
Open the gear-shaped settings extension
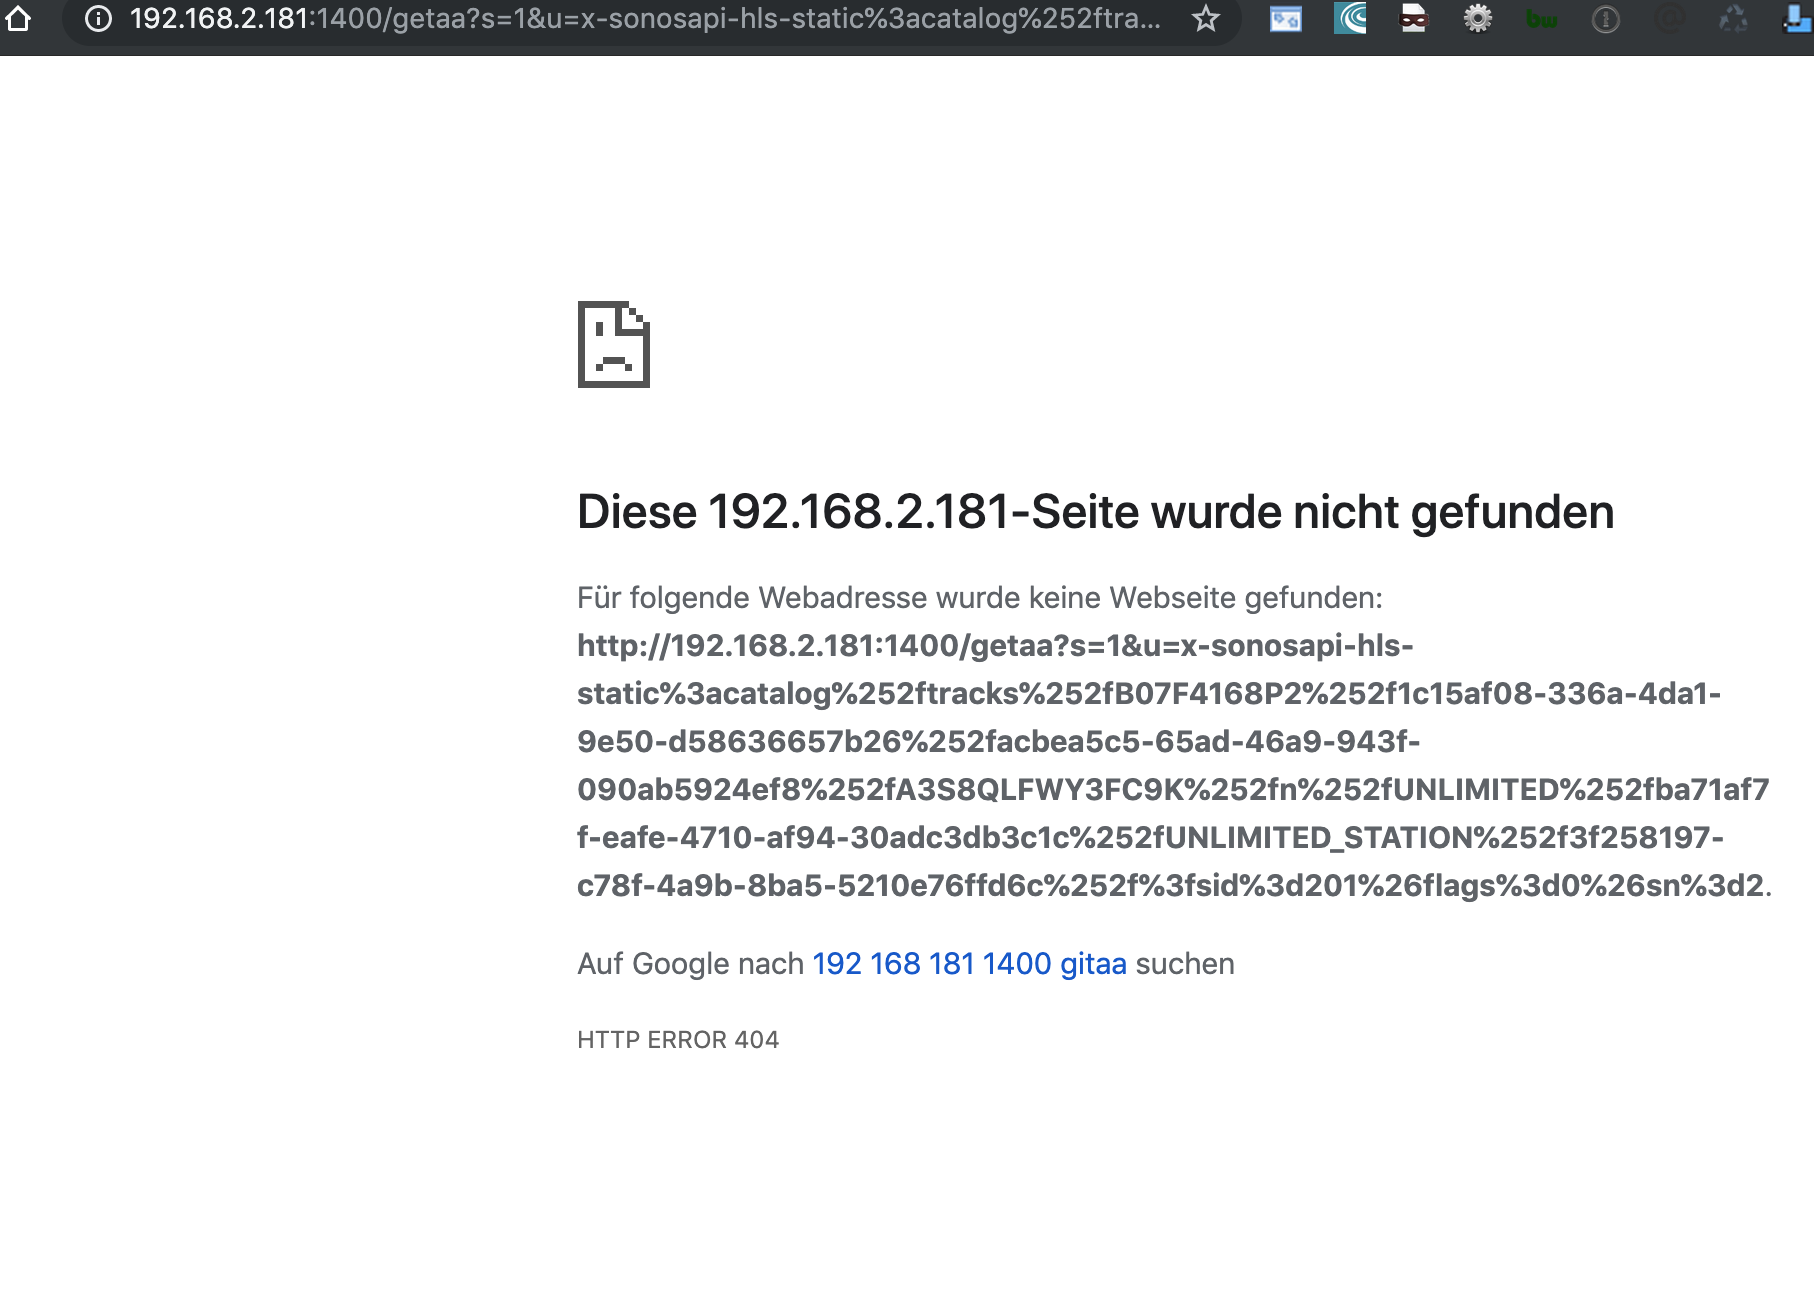1478,17
